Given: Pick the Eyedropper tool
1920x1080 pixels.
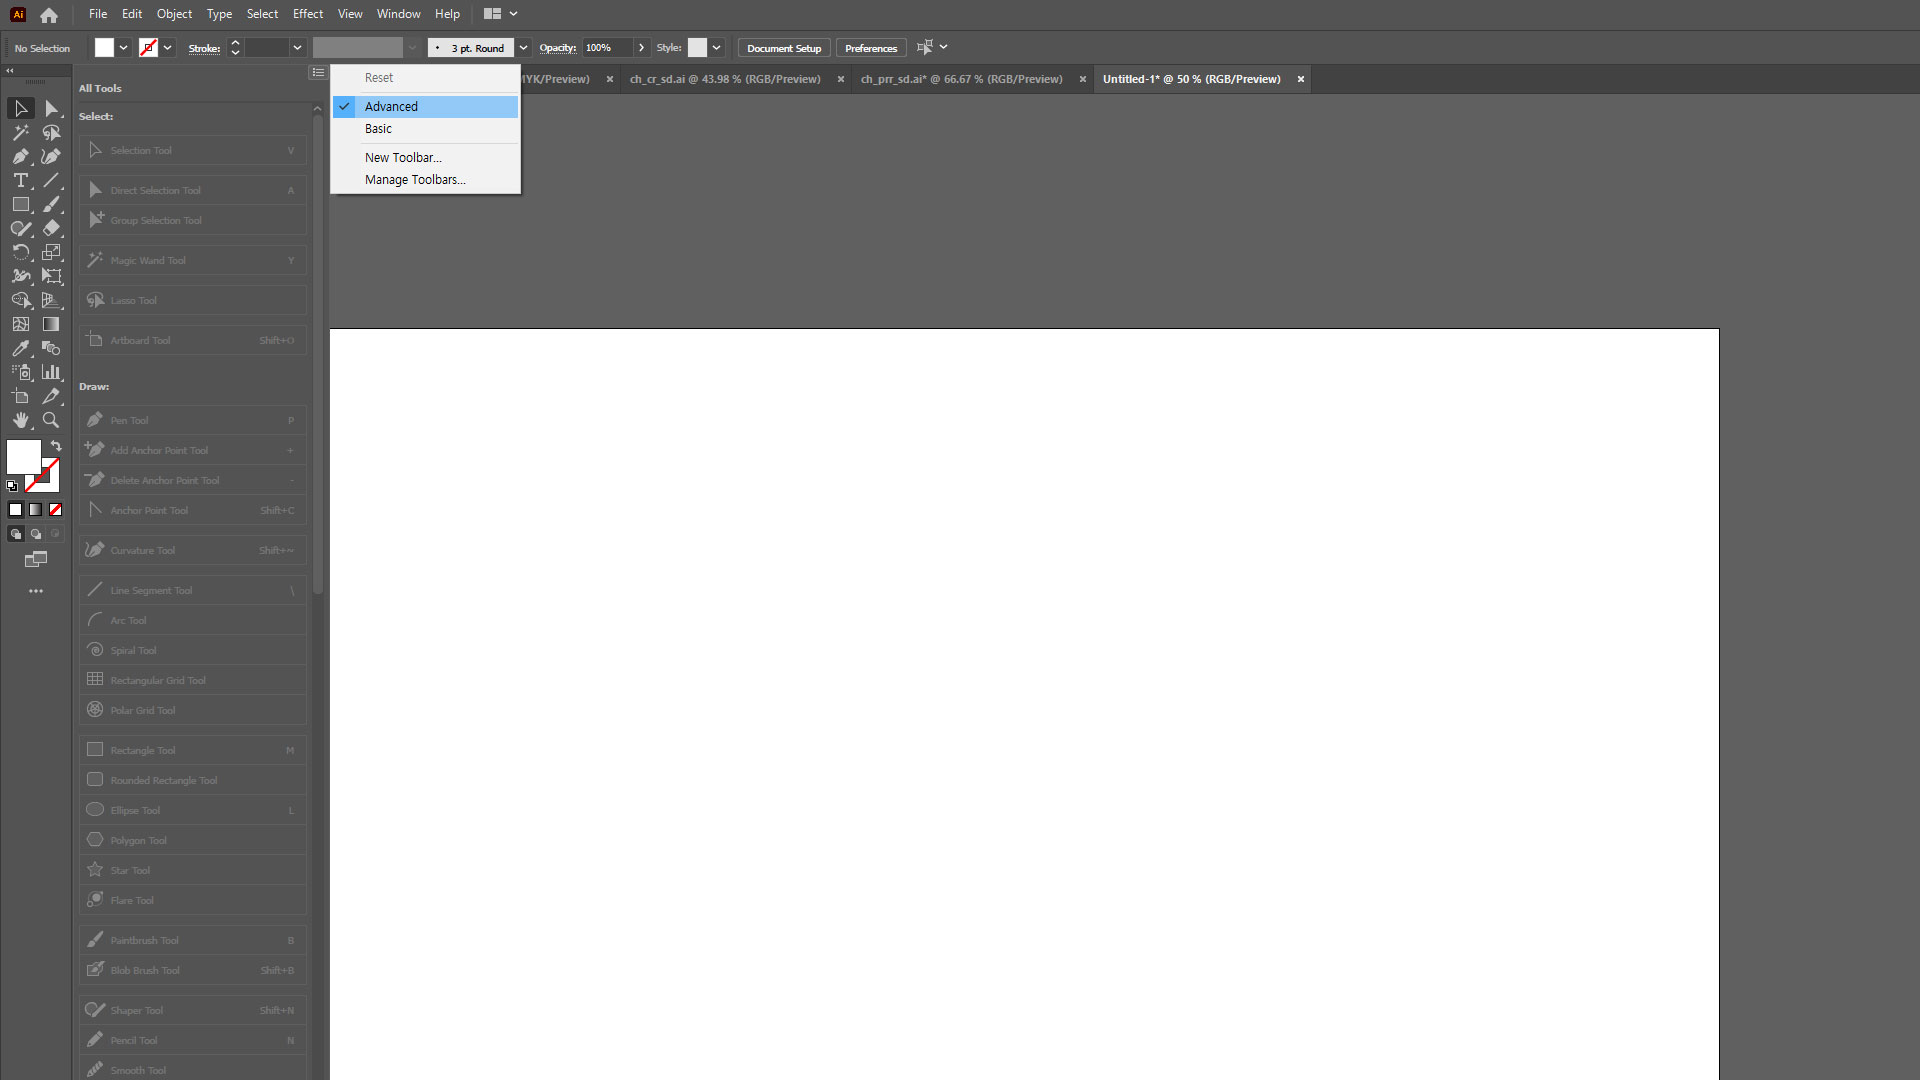Looking at the screenshot, I should (x=20, y=348).
